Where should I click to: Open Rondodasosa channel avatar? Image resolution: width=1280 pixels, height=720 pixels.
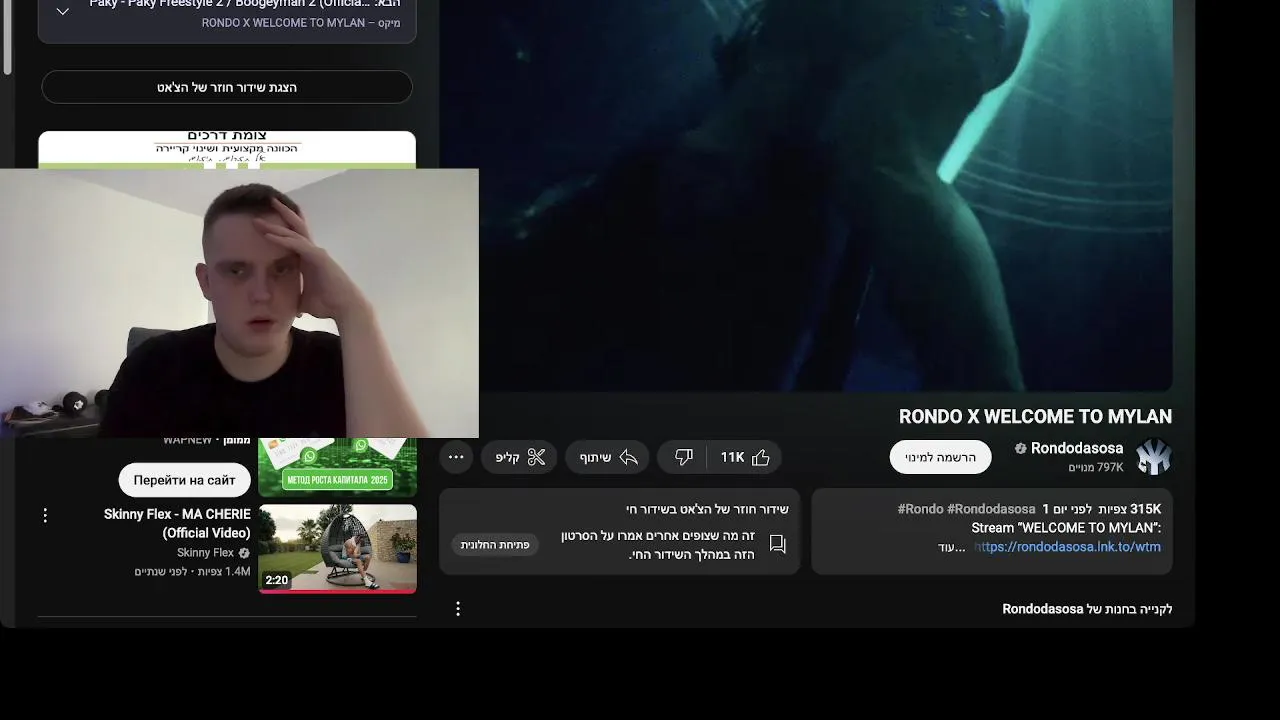click(x=1153, y=457)
